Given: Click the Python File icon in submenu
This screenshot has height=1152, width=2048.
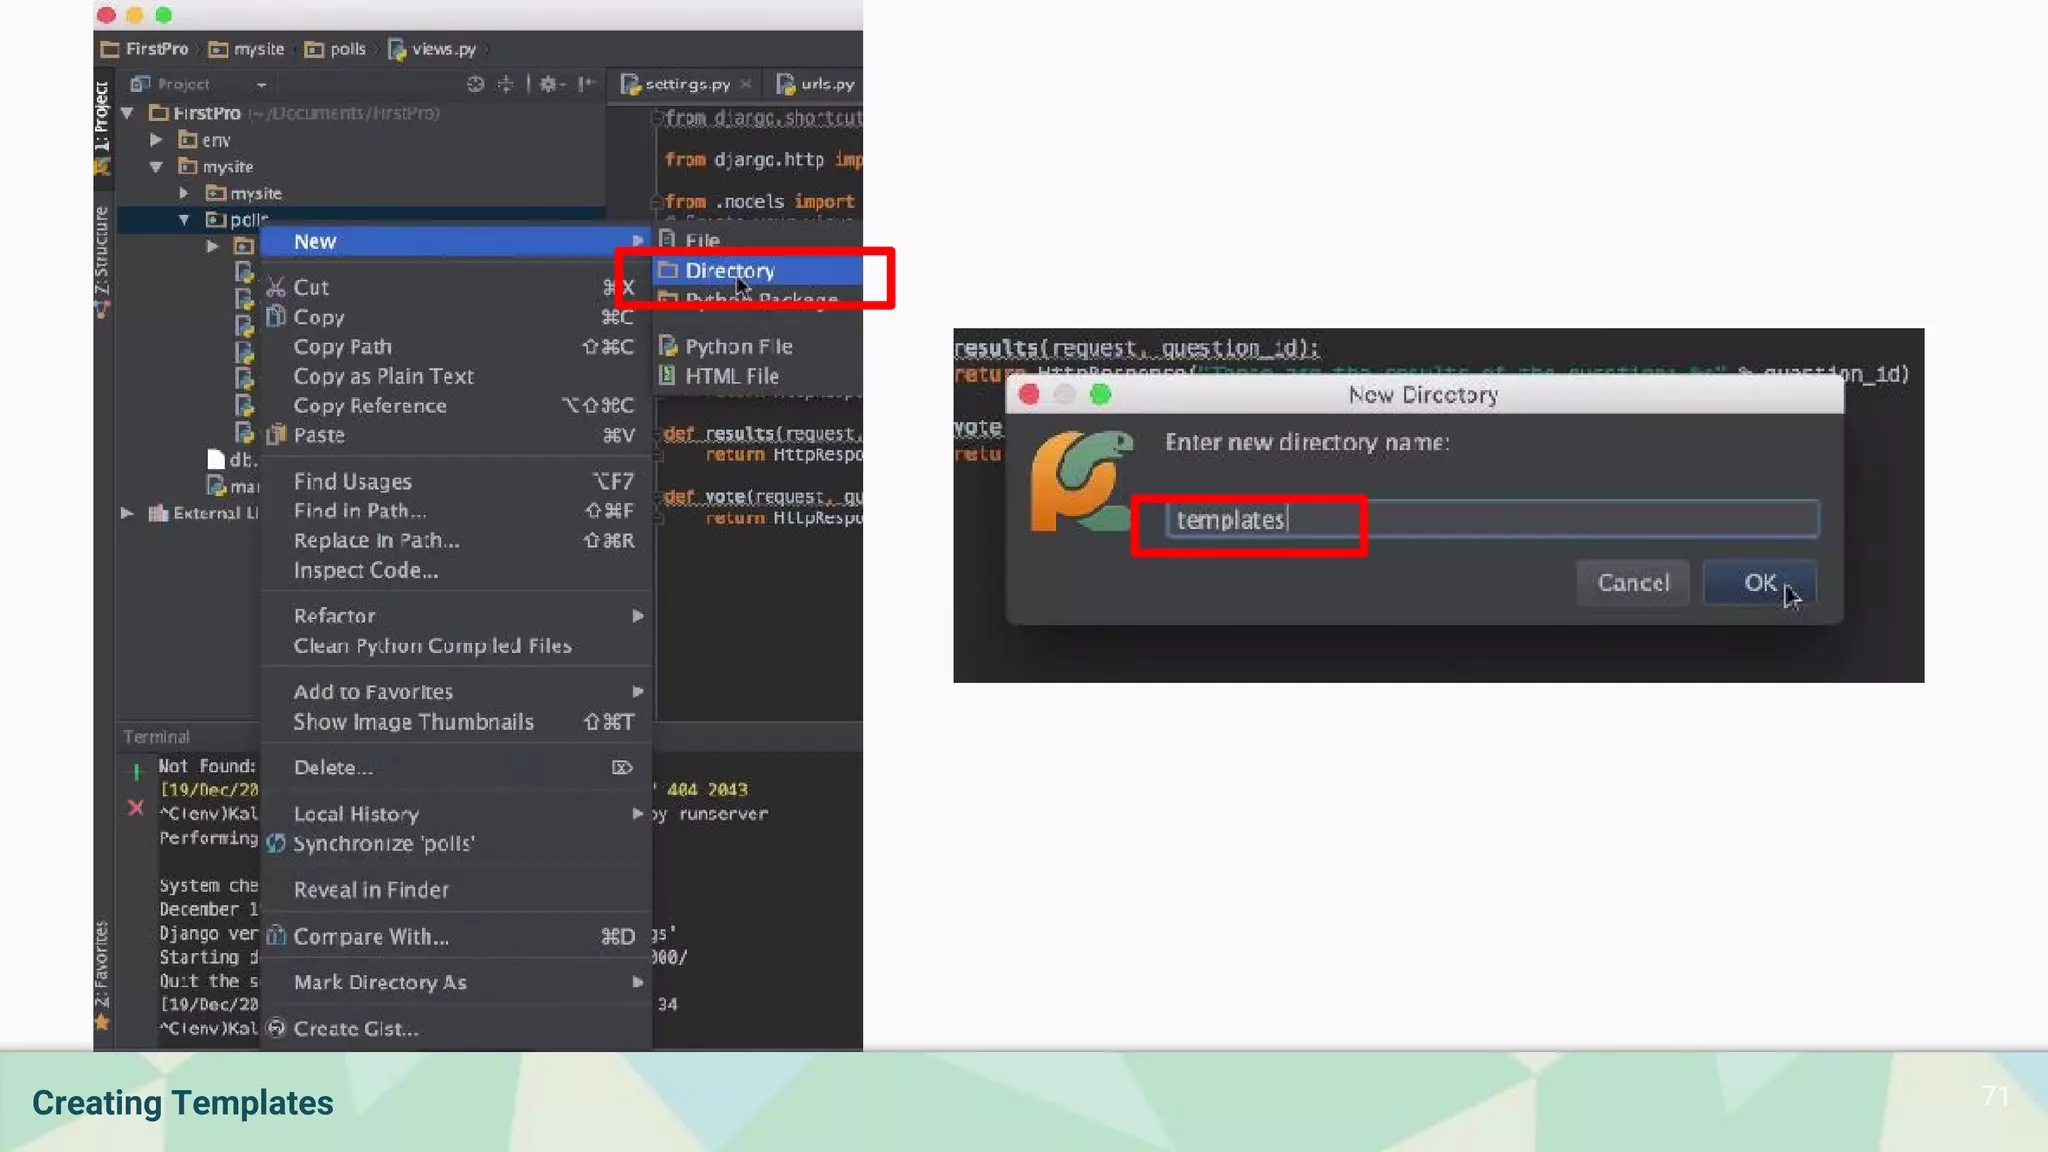Looking at the screenshot, I should [x=668, y=346].
